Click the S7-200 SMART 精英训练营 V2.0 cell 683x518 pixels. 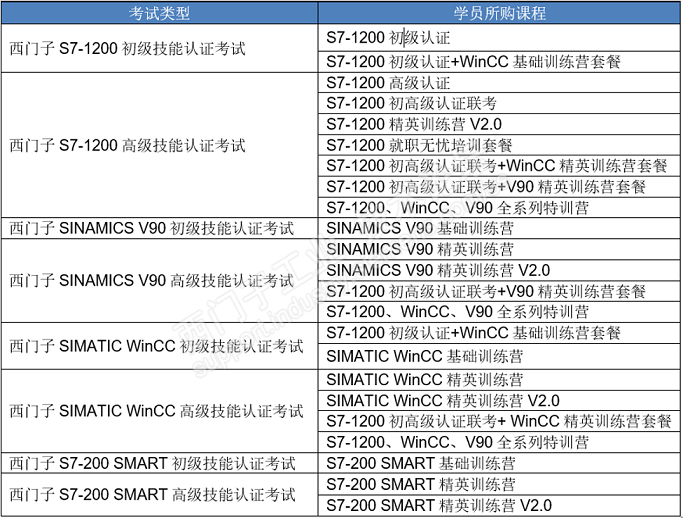tap(499, 505)
